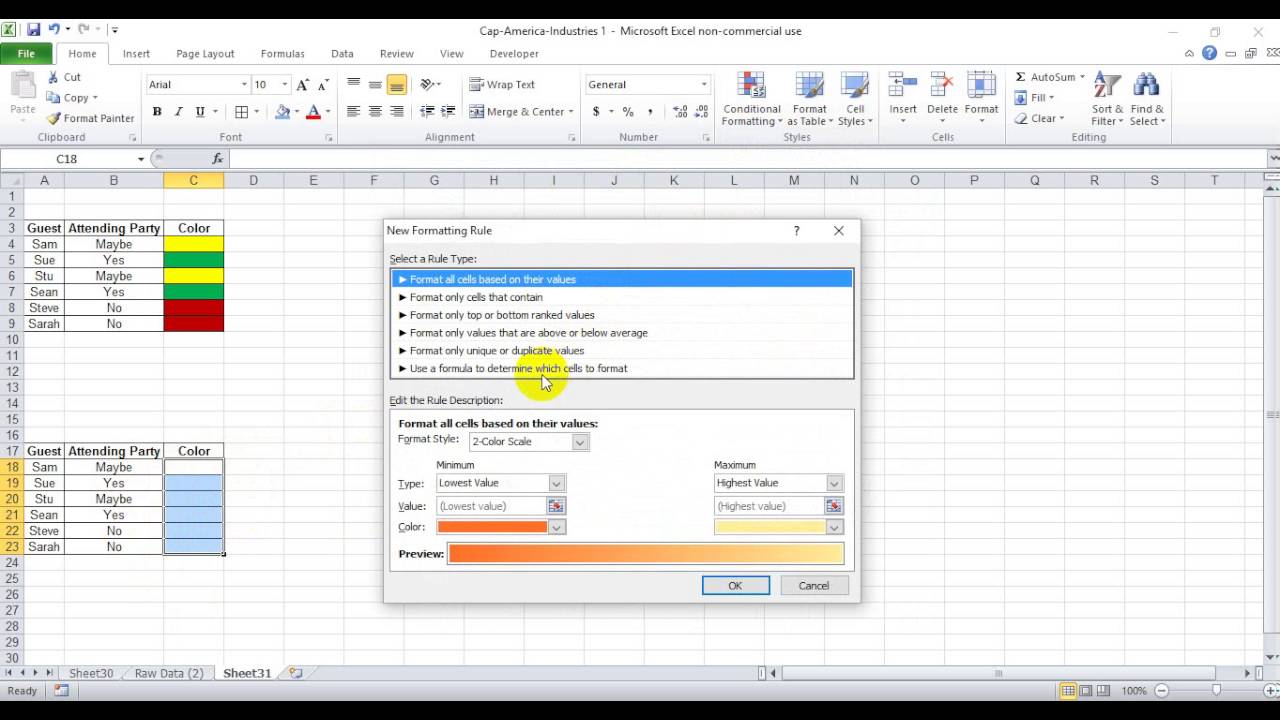Open the Formulas ribbon tab
Screen dimensions: 1280x720
point(282,54)
